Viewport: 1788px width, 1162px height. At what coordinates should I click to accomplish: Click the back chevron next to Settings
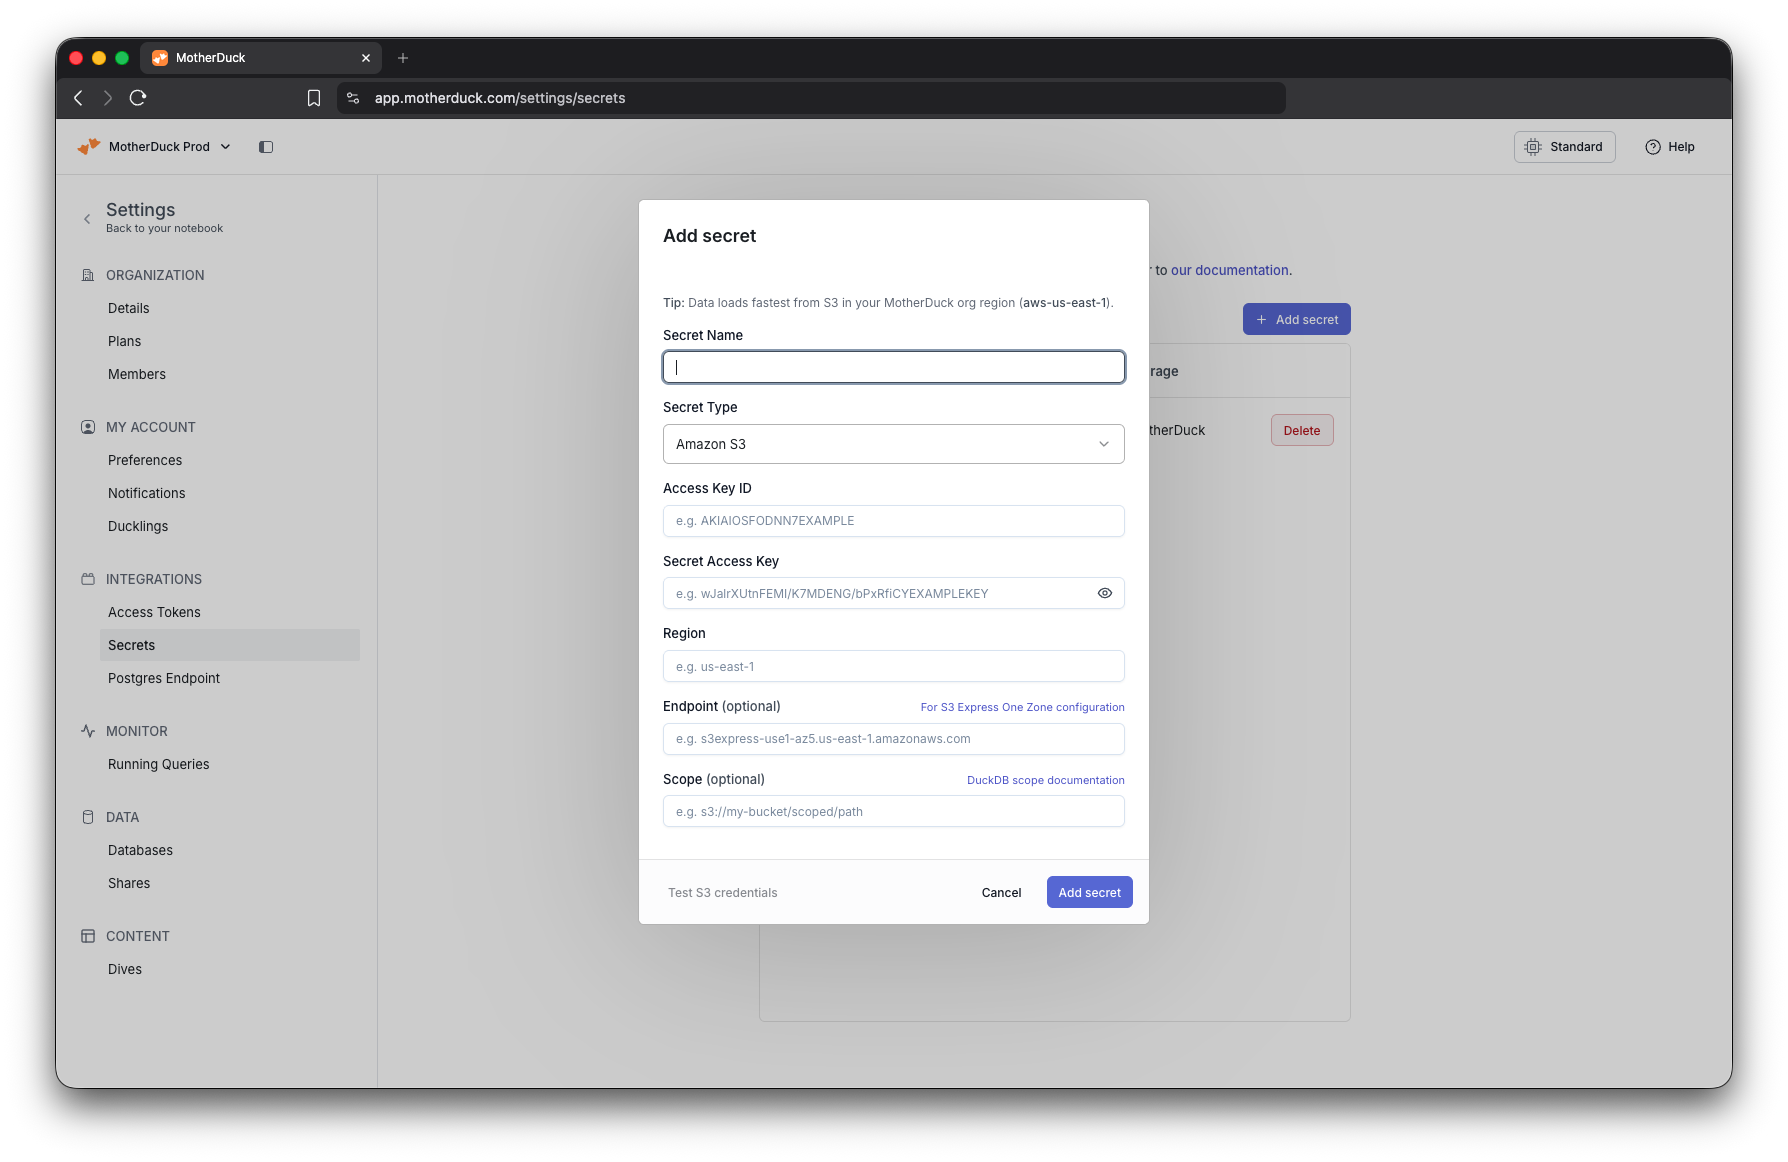tap(87, 218)
